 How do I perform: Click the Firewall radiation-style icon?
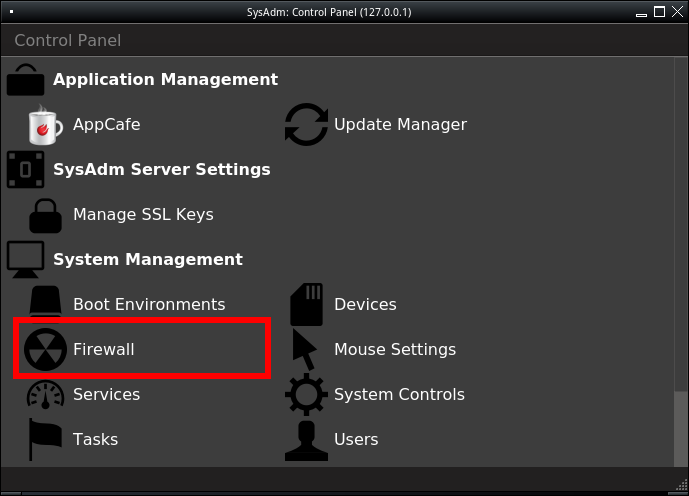(x=45, y=349)
